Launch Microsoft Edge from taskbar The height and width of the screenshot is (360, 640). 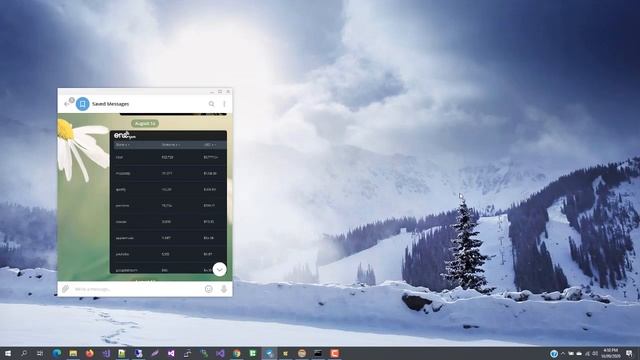(x=57, y=353)
